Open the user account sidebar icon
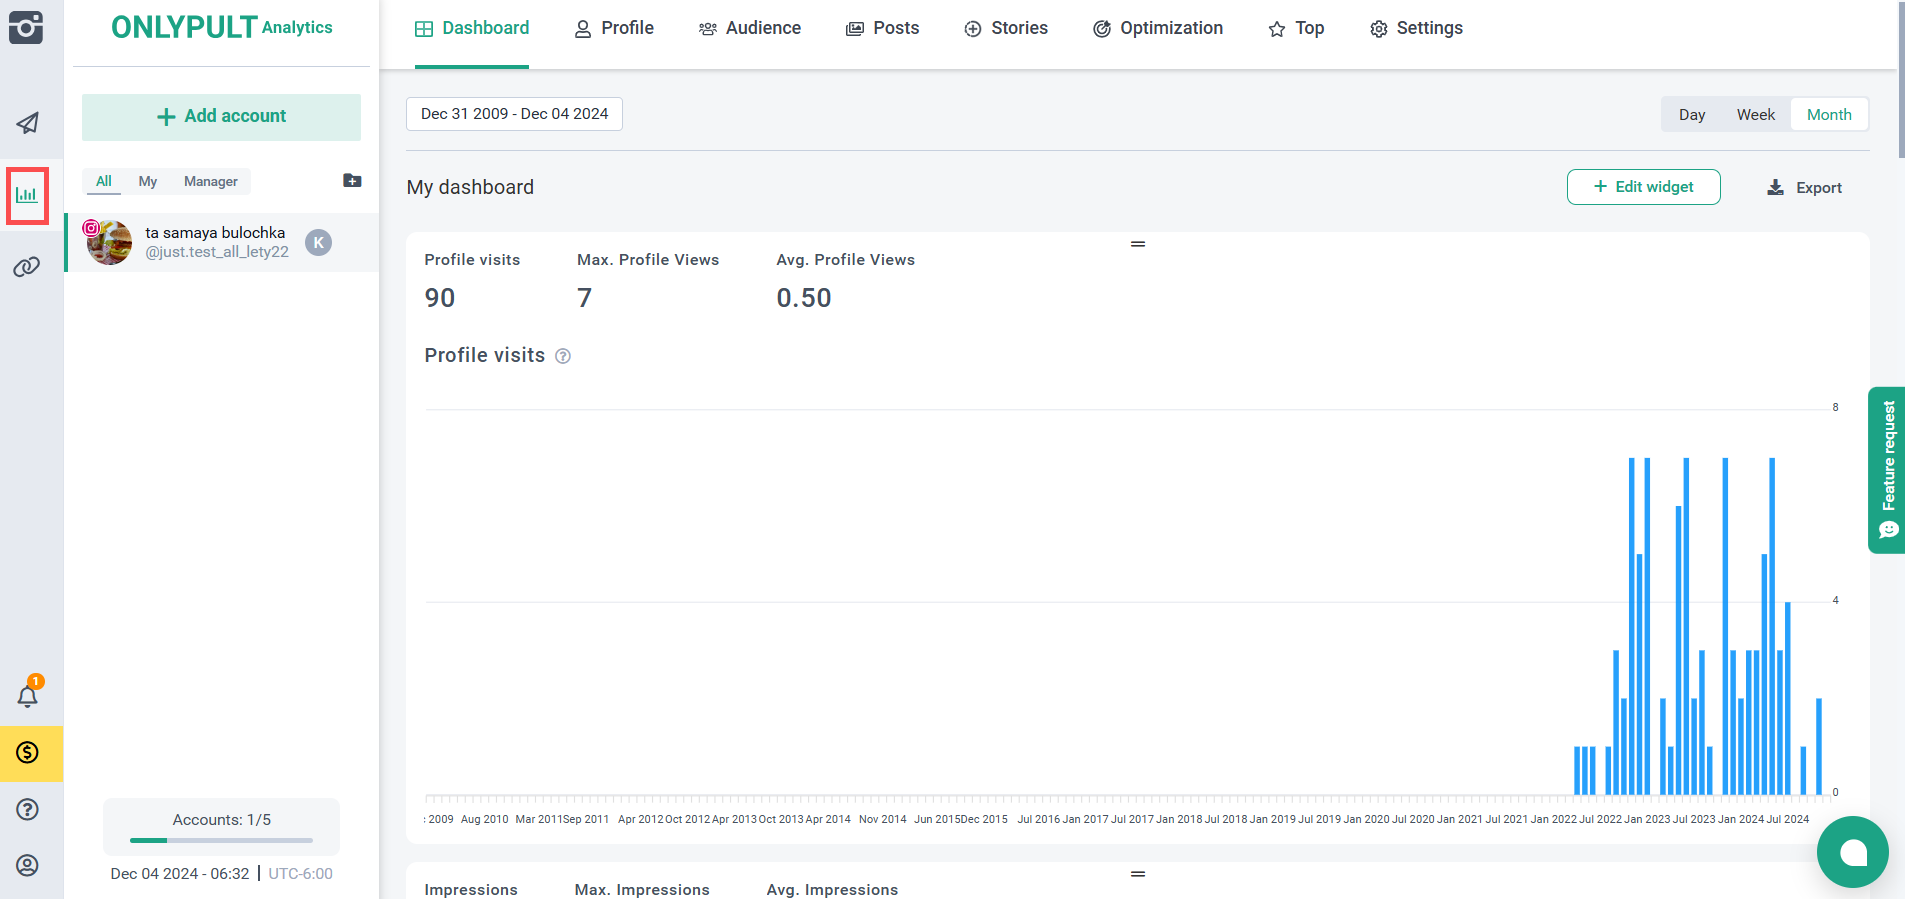The width and height of the screenshot is (1905, 899). (28, 865)
